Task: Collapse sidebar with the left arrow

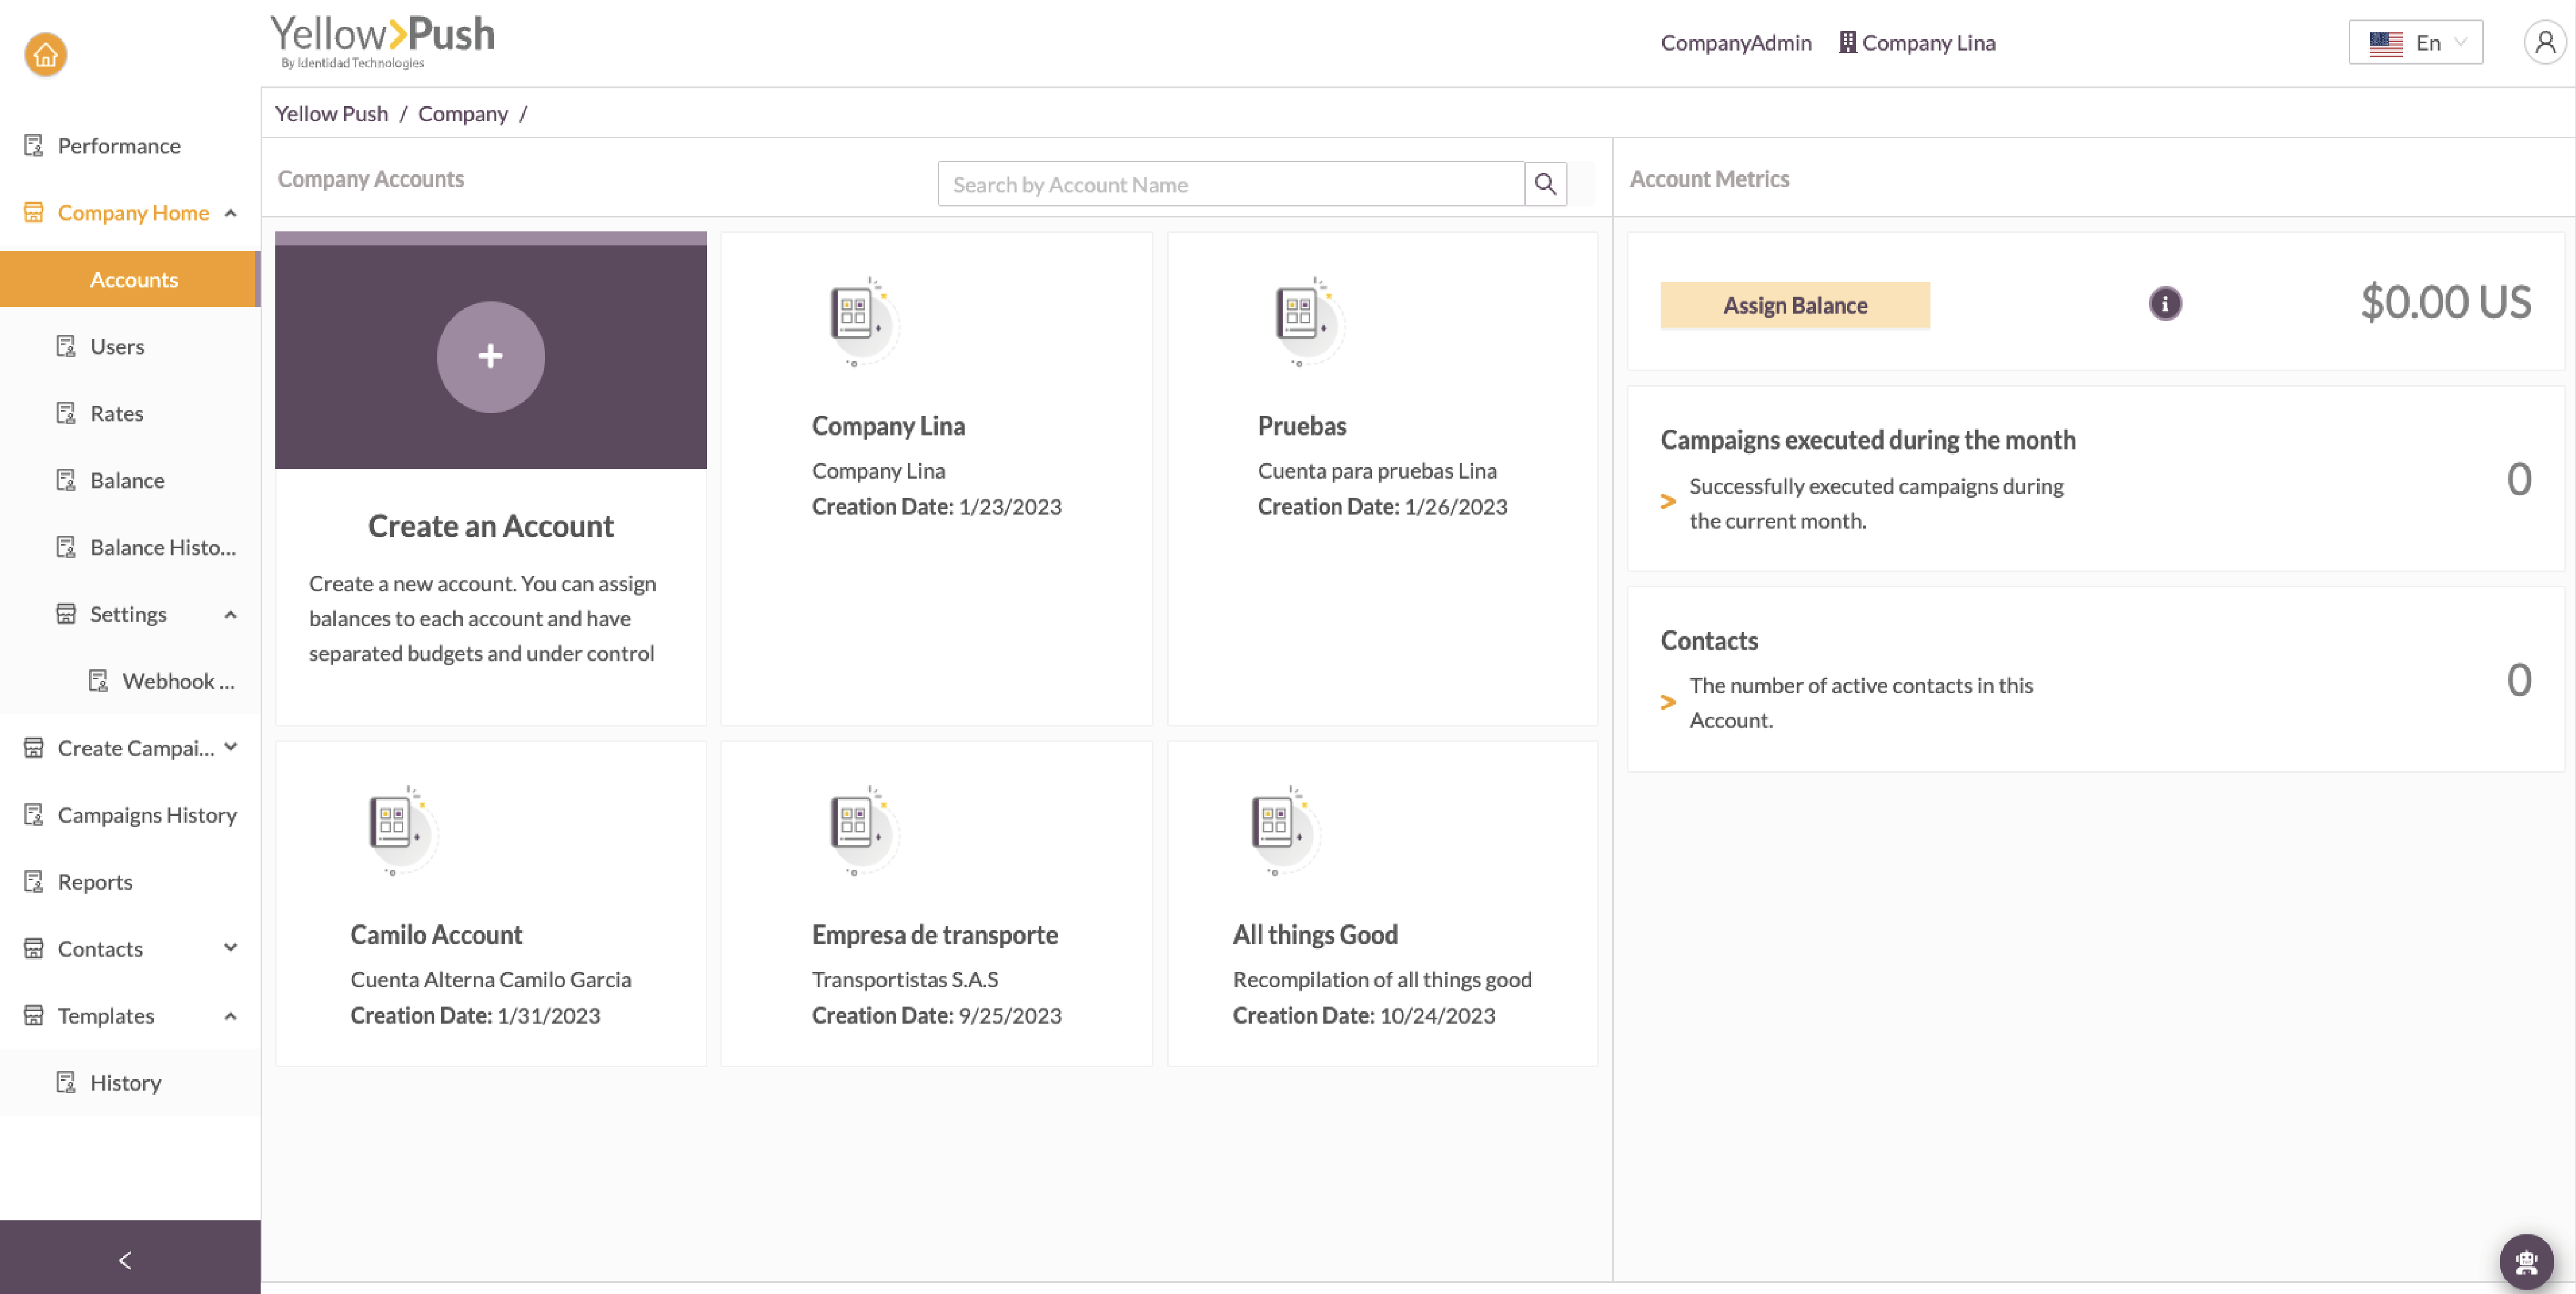Action: tap(126, 1260)
